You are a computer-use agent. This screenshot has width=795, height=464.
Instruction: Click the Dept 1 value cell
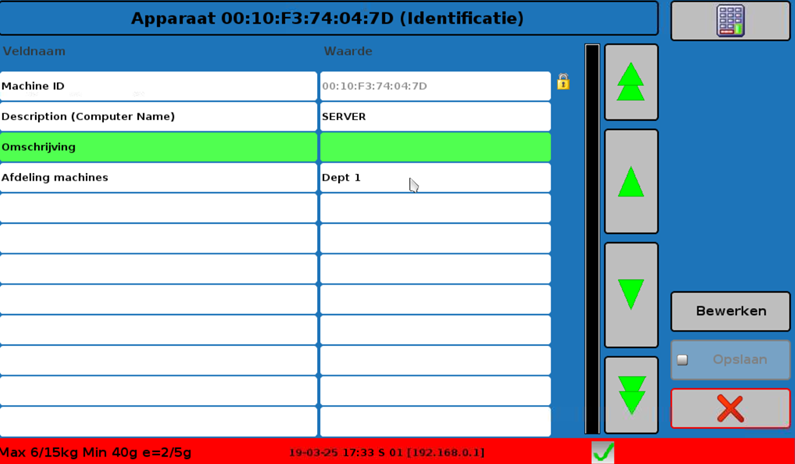pyautogui.click(x=434, y=178)
